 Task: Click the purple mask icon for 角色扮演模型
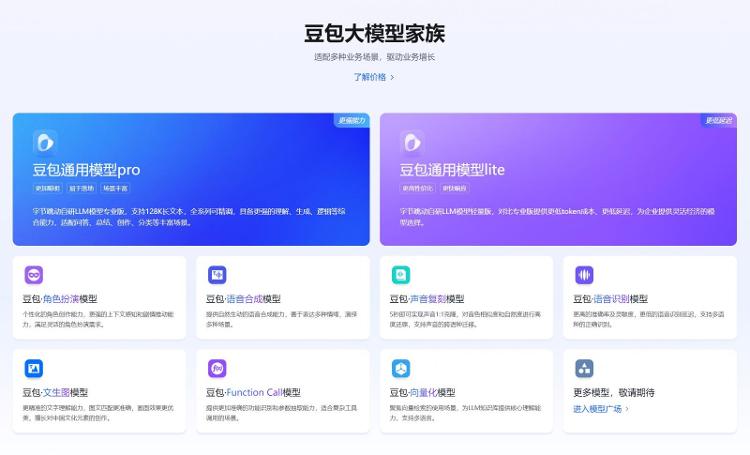click(x=33, y=275)
